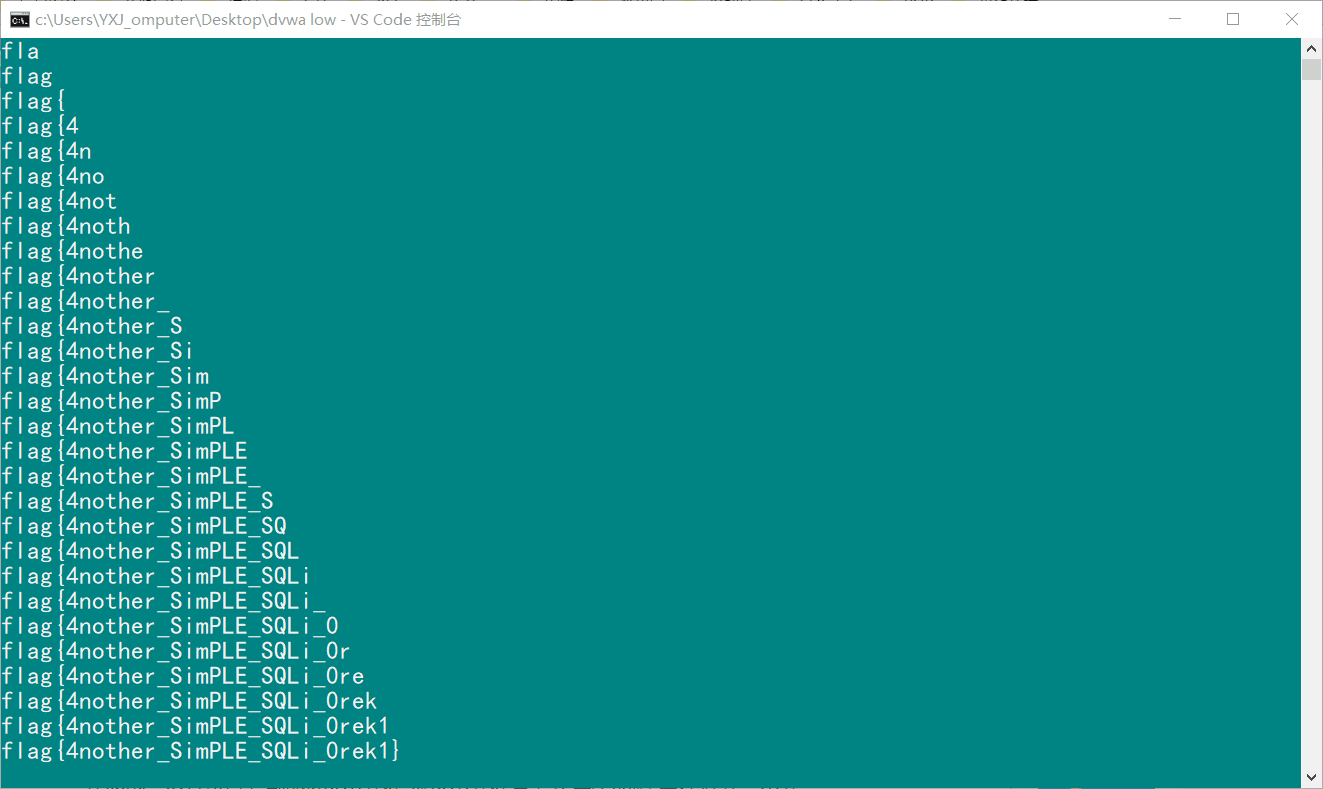
Task: Click the output line 'flag{4nother_Si'
Action: pyautogui.click(x=98, y=351)
